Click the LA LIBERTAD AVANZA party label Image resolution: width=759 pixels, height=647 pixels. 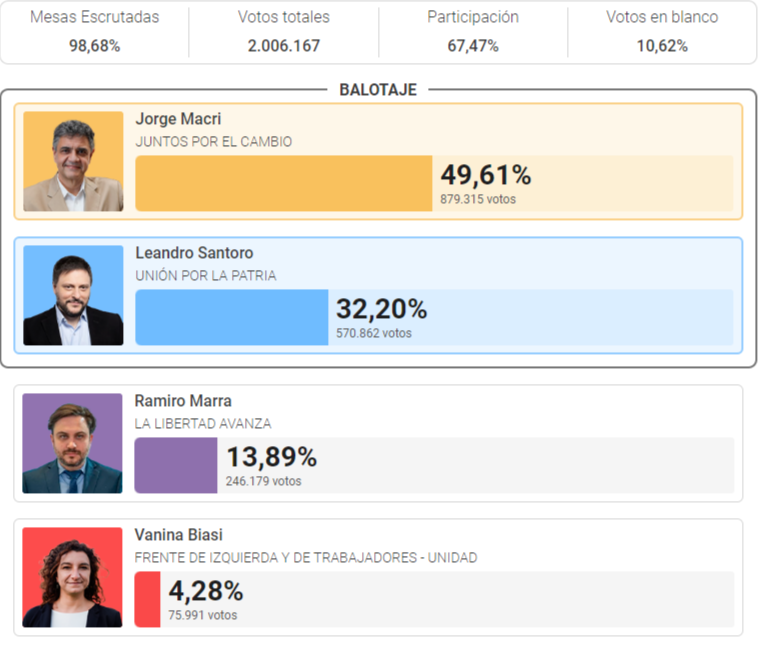point(203,424)
